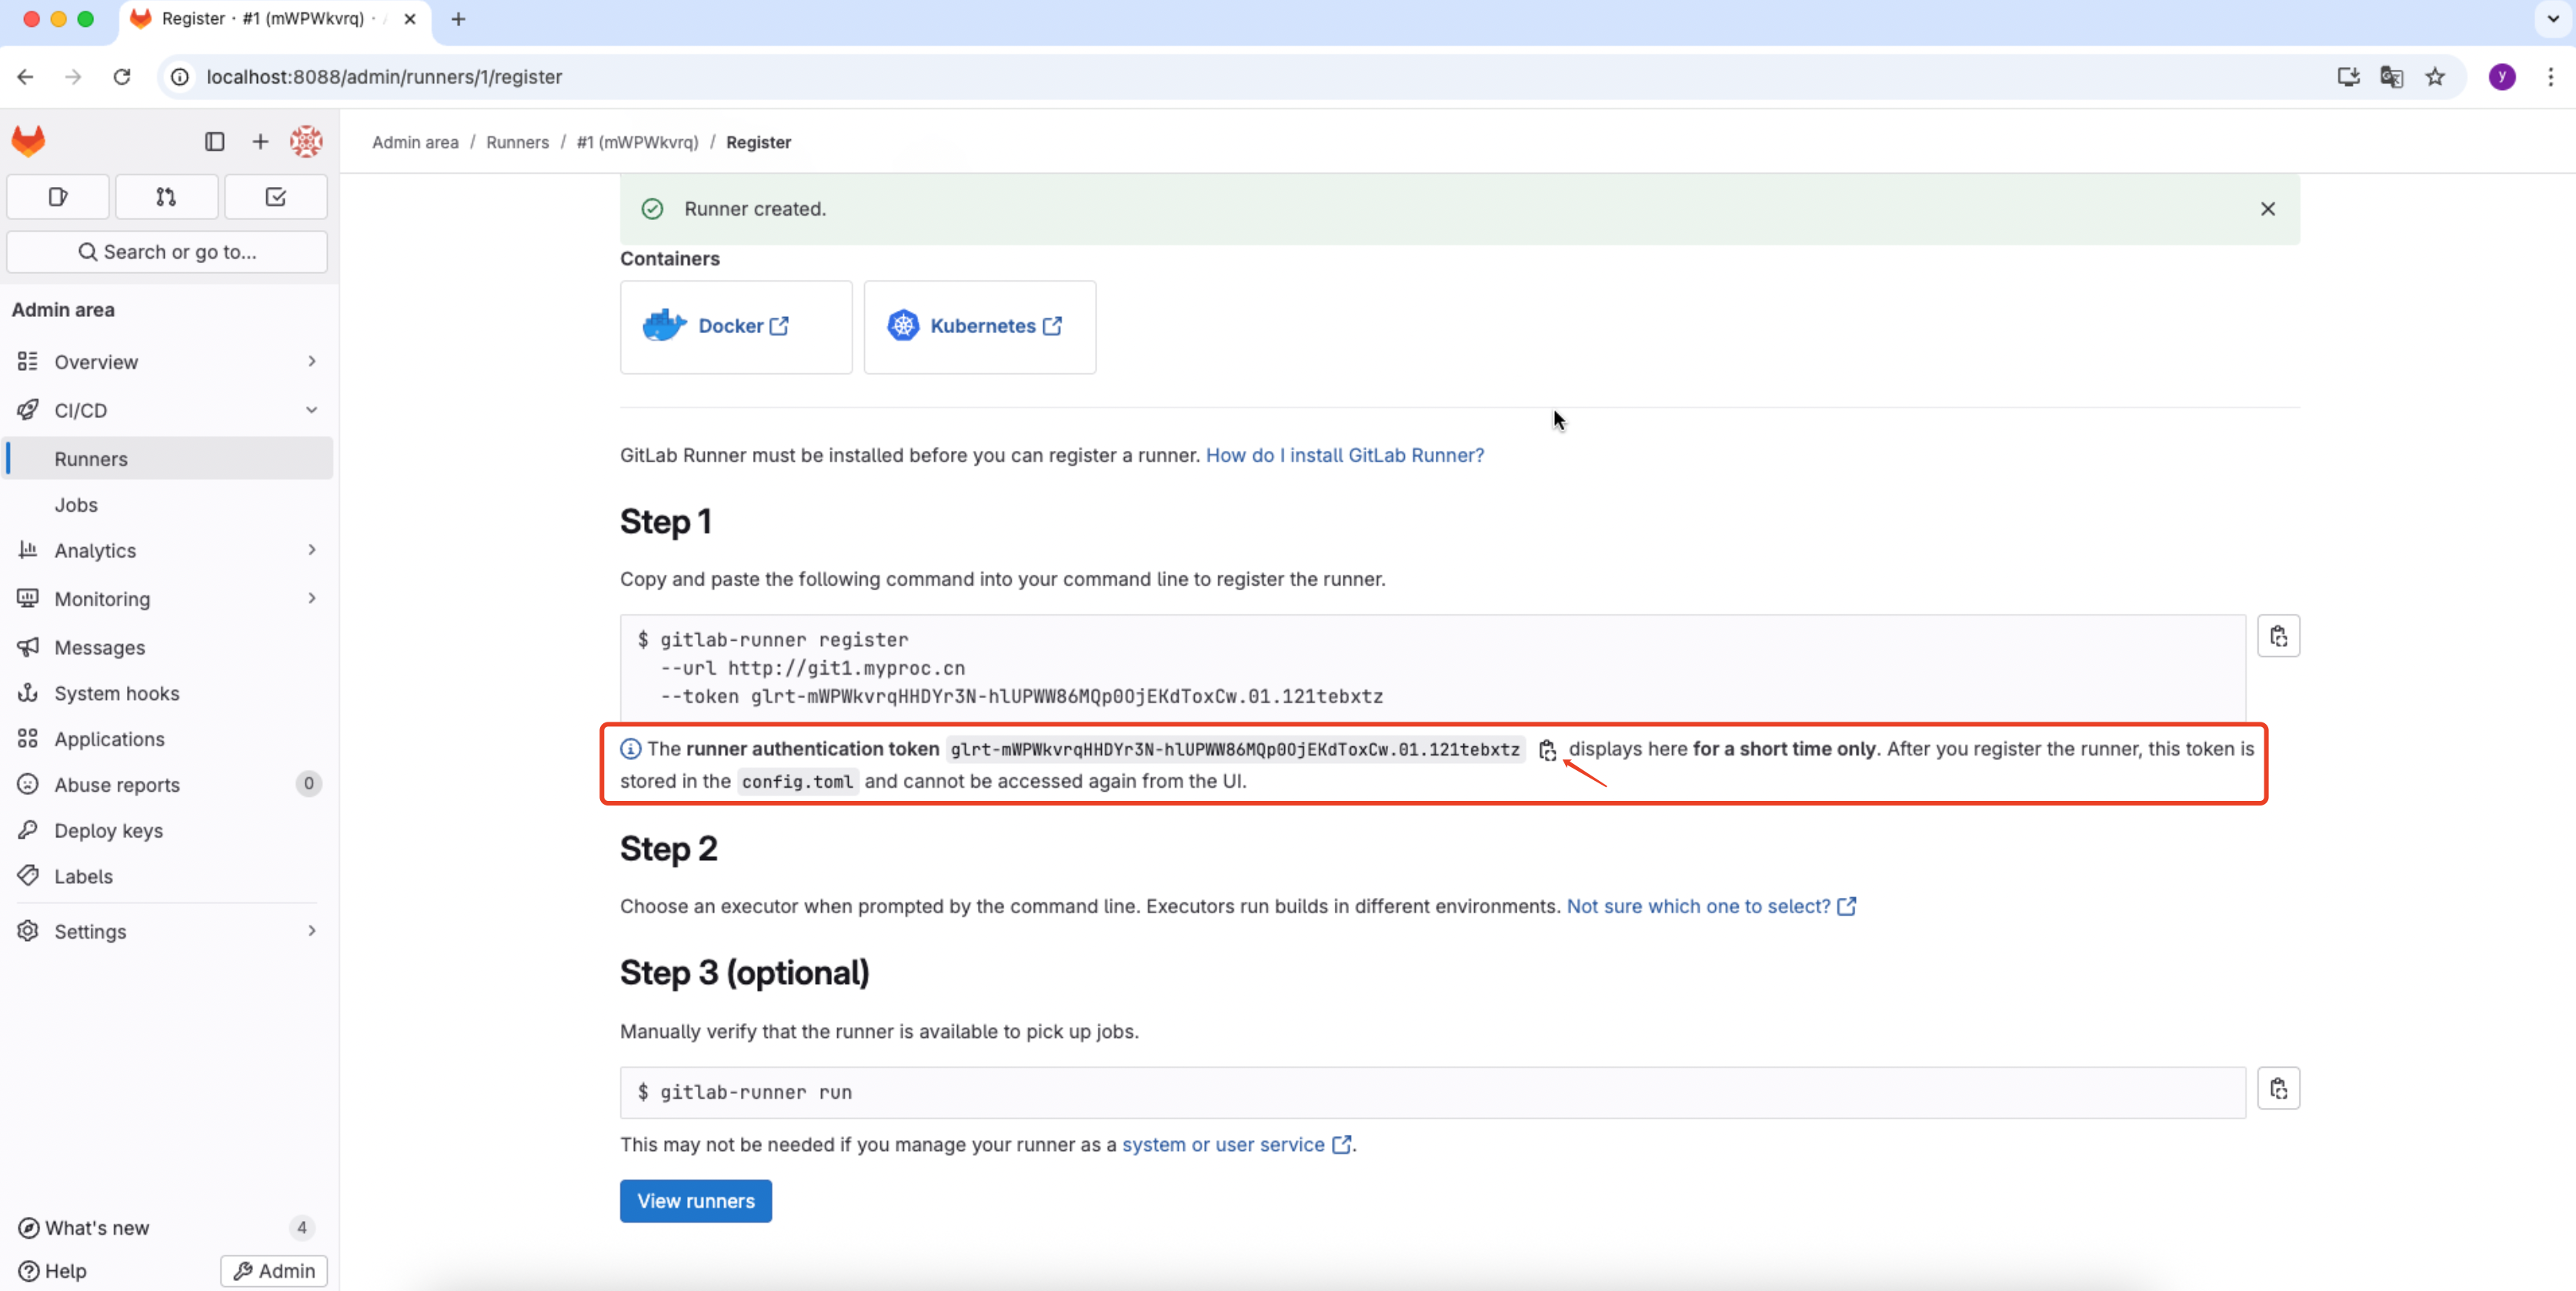
Task: Copy the gitlab-runner register command
Action: pyautogui.click(x=2279, y=635)
